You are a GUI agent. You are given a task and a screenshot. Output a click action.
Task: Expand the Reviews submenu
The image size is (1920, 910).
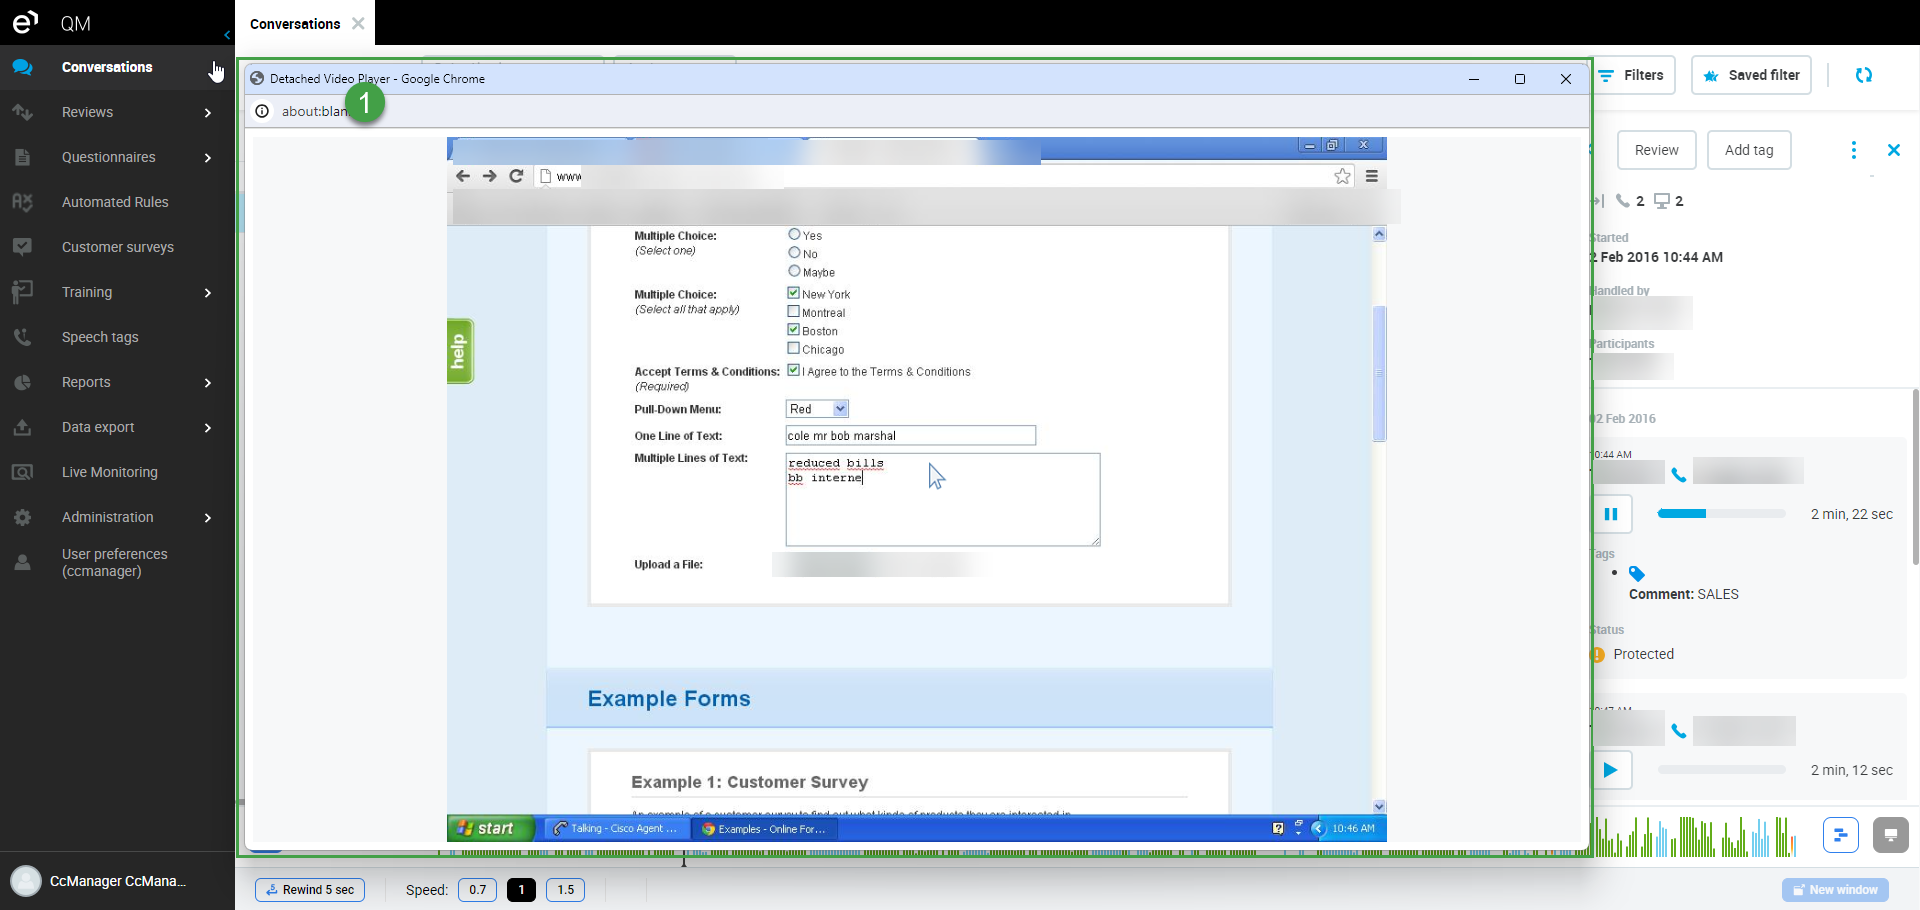coord(207,113)
